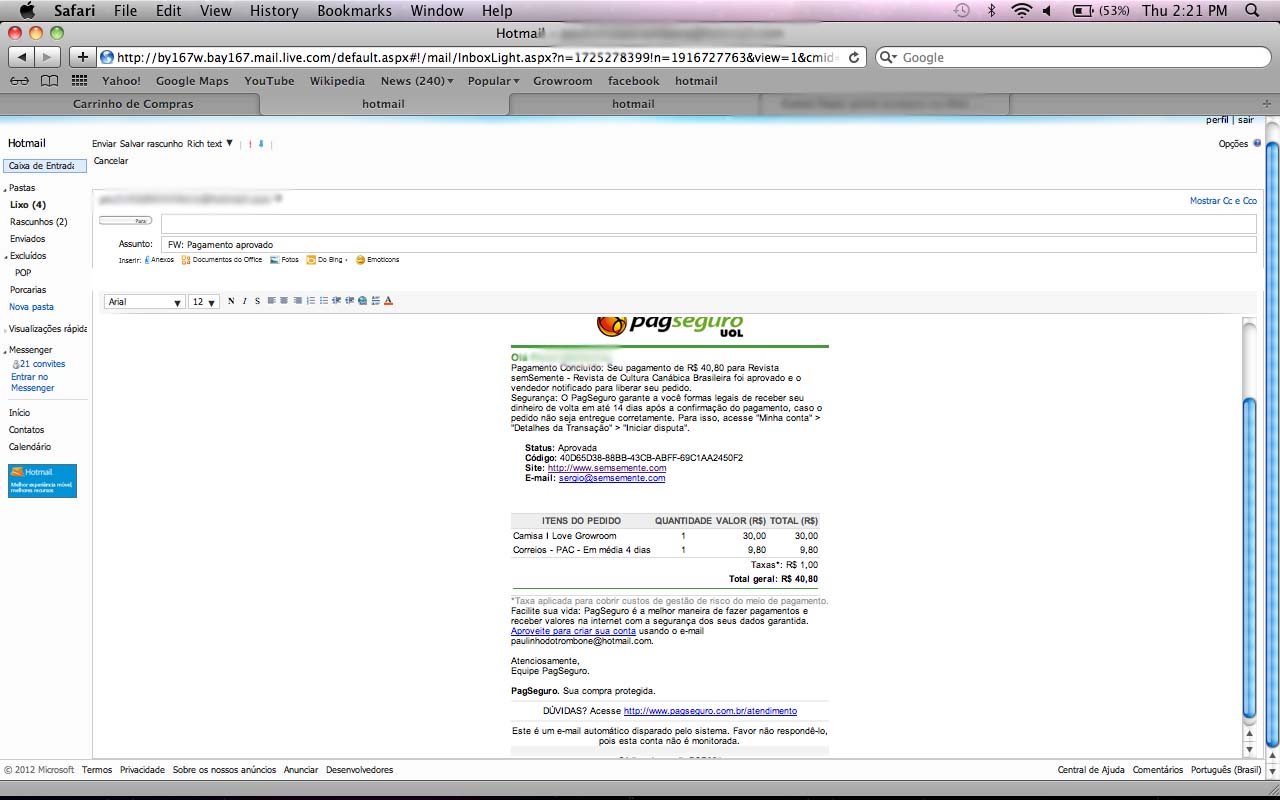Collapse the Messenger section
The image size is (1280, 800).
[5, 351]
